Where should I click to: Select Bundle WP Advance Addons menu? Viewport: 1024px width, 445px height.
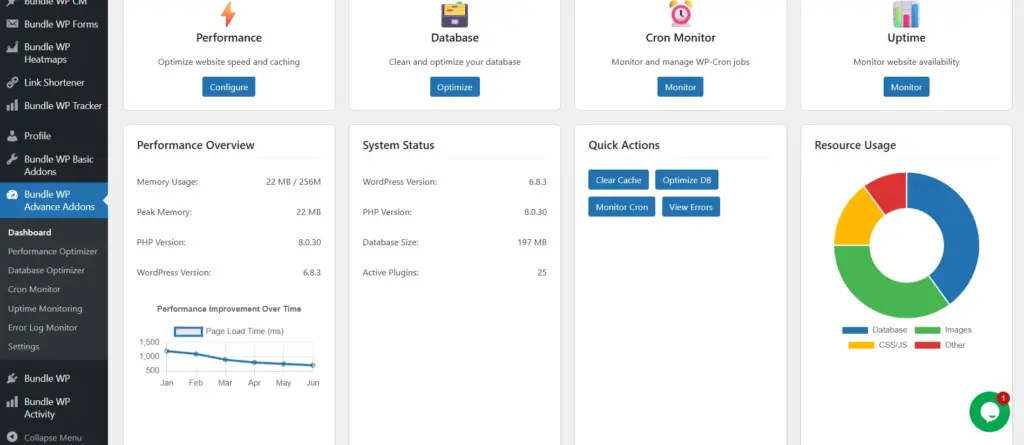pos(54,200)
